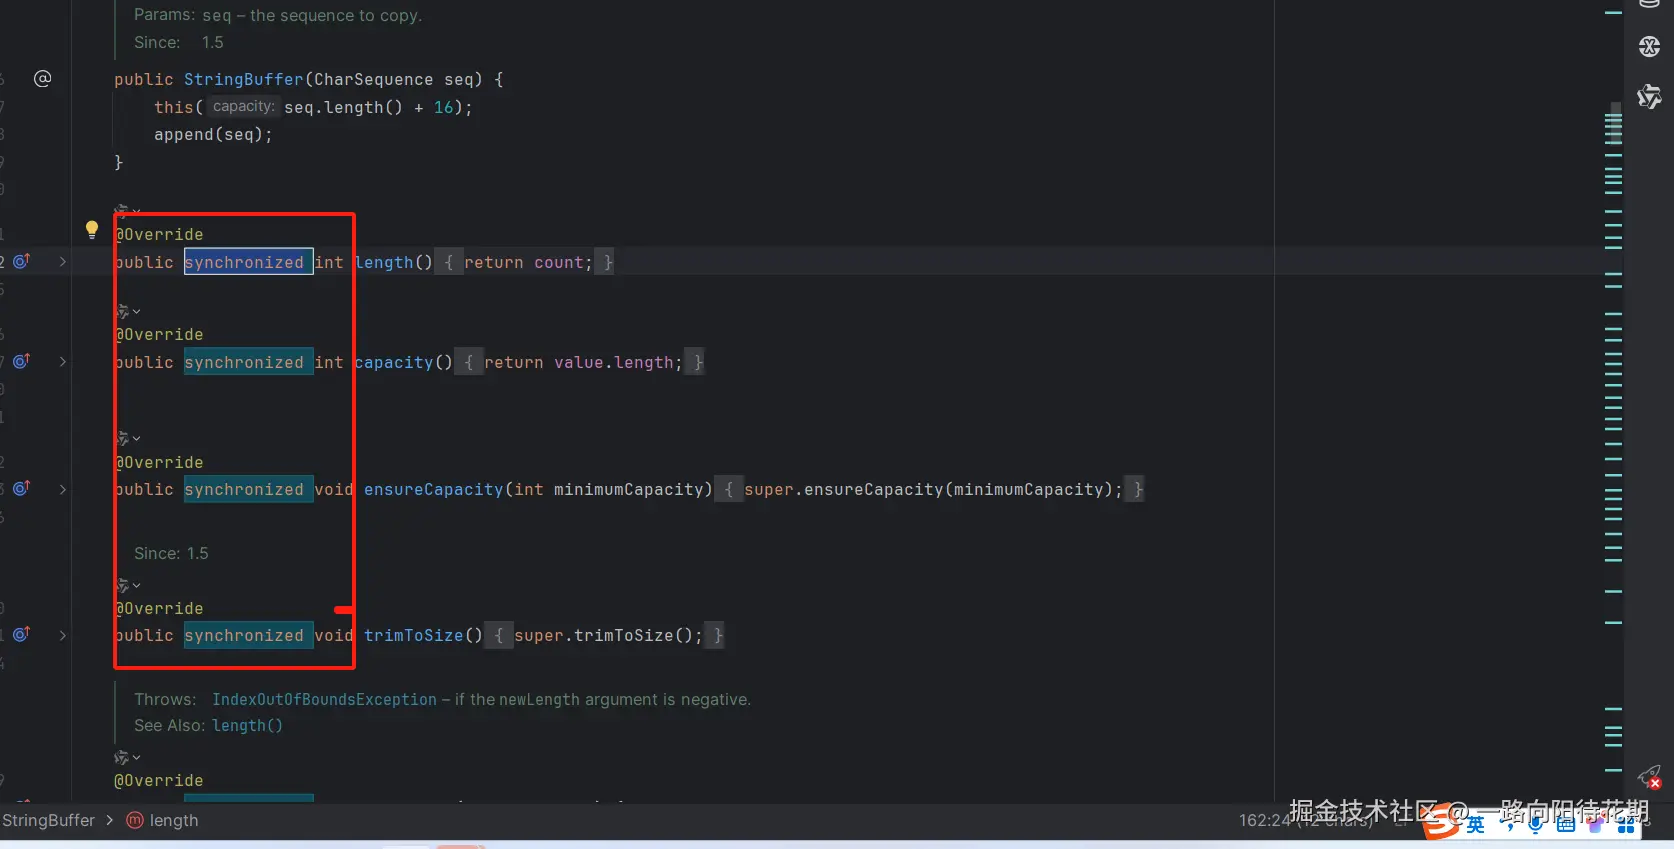
Task: Click the author inlay icon above the last @Override
Action: click(122, 758)
